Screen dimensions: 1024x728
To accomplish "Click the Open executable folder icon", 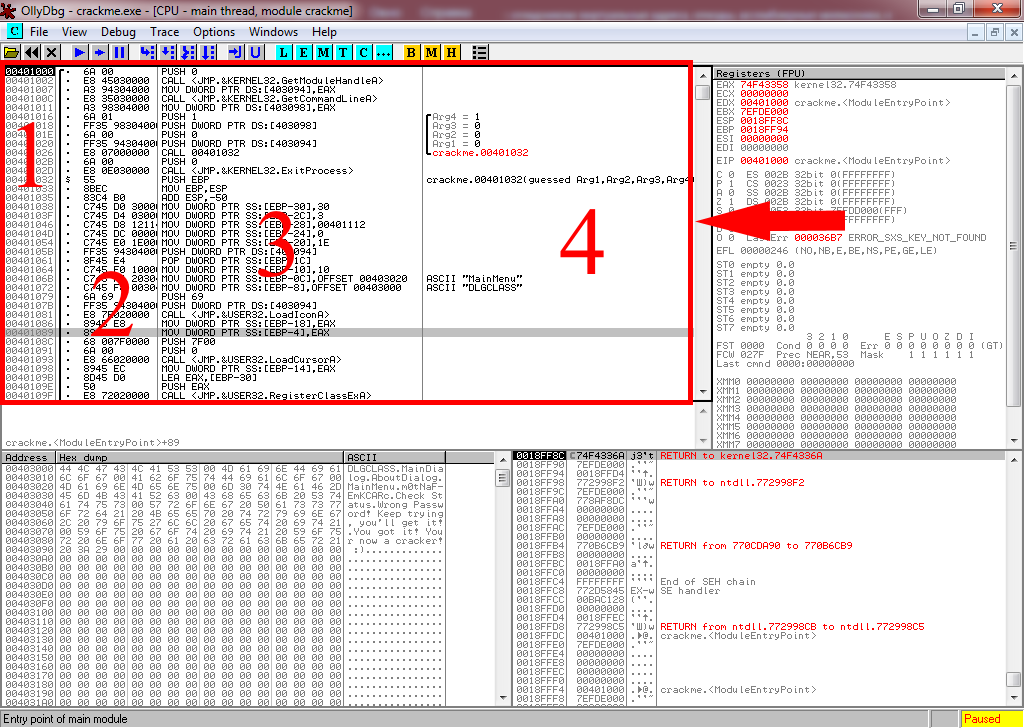I will 12,52.
